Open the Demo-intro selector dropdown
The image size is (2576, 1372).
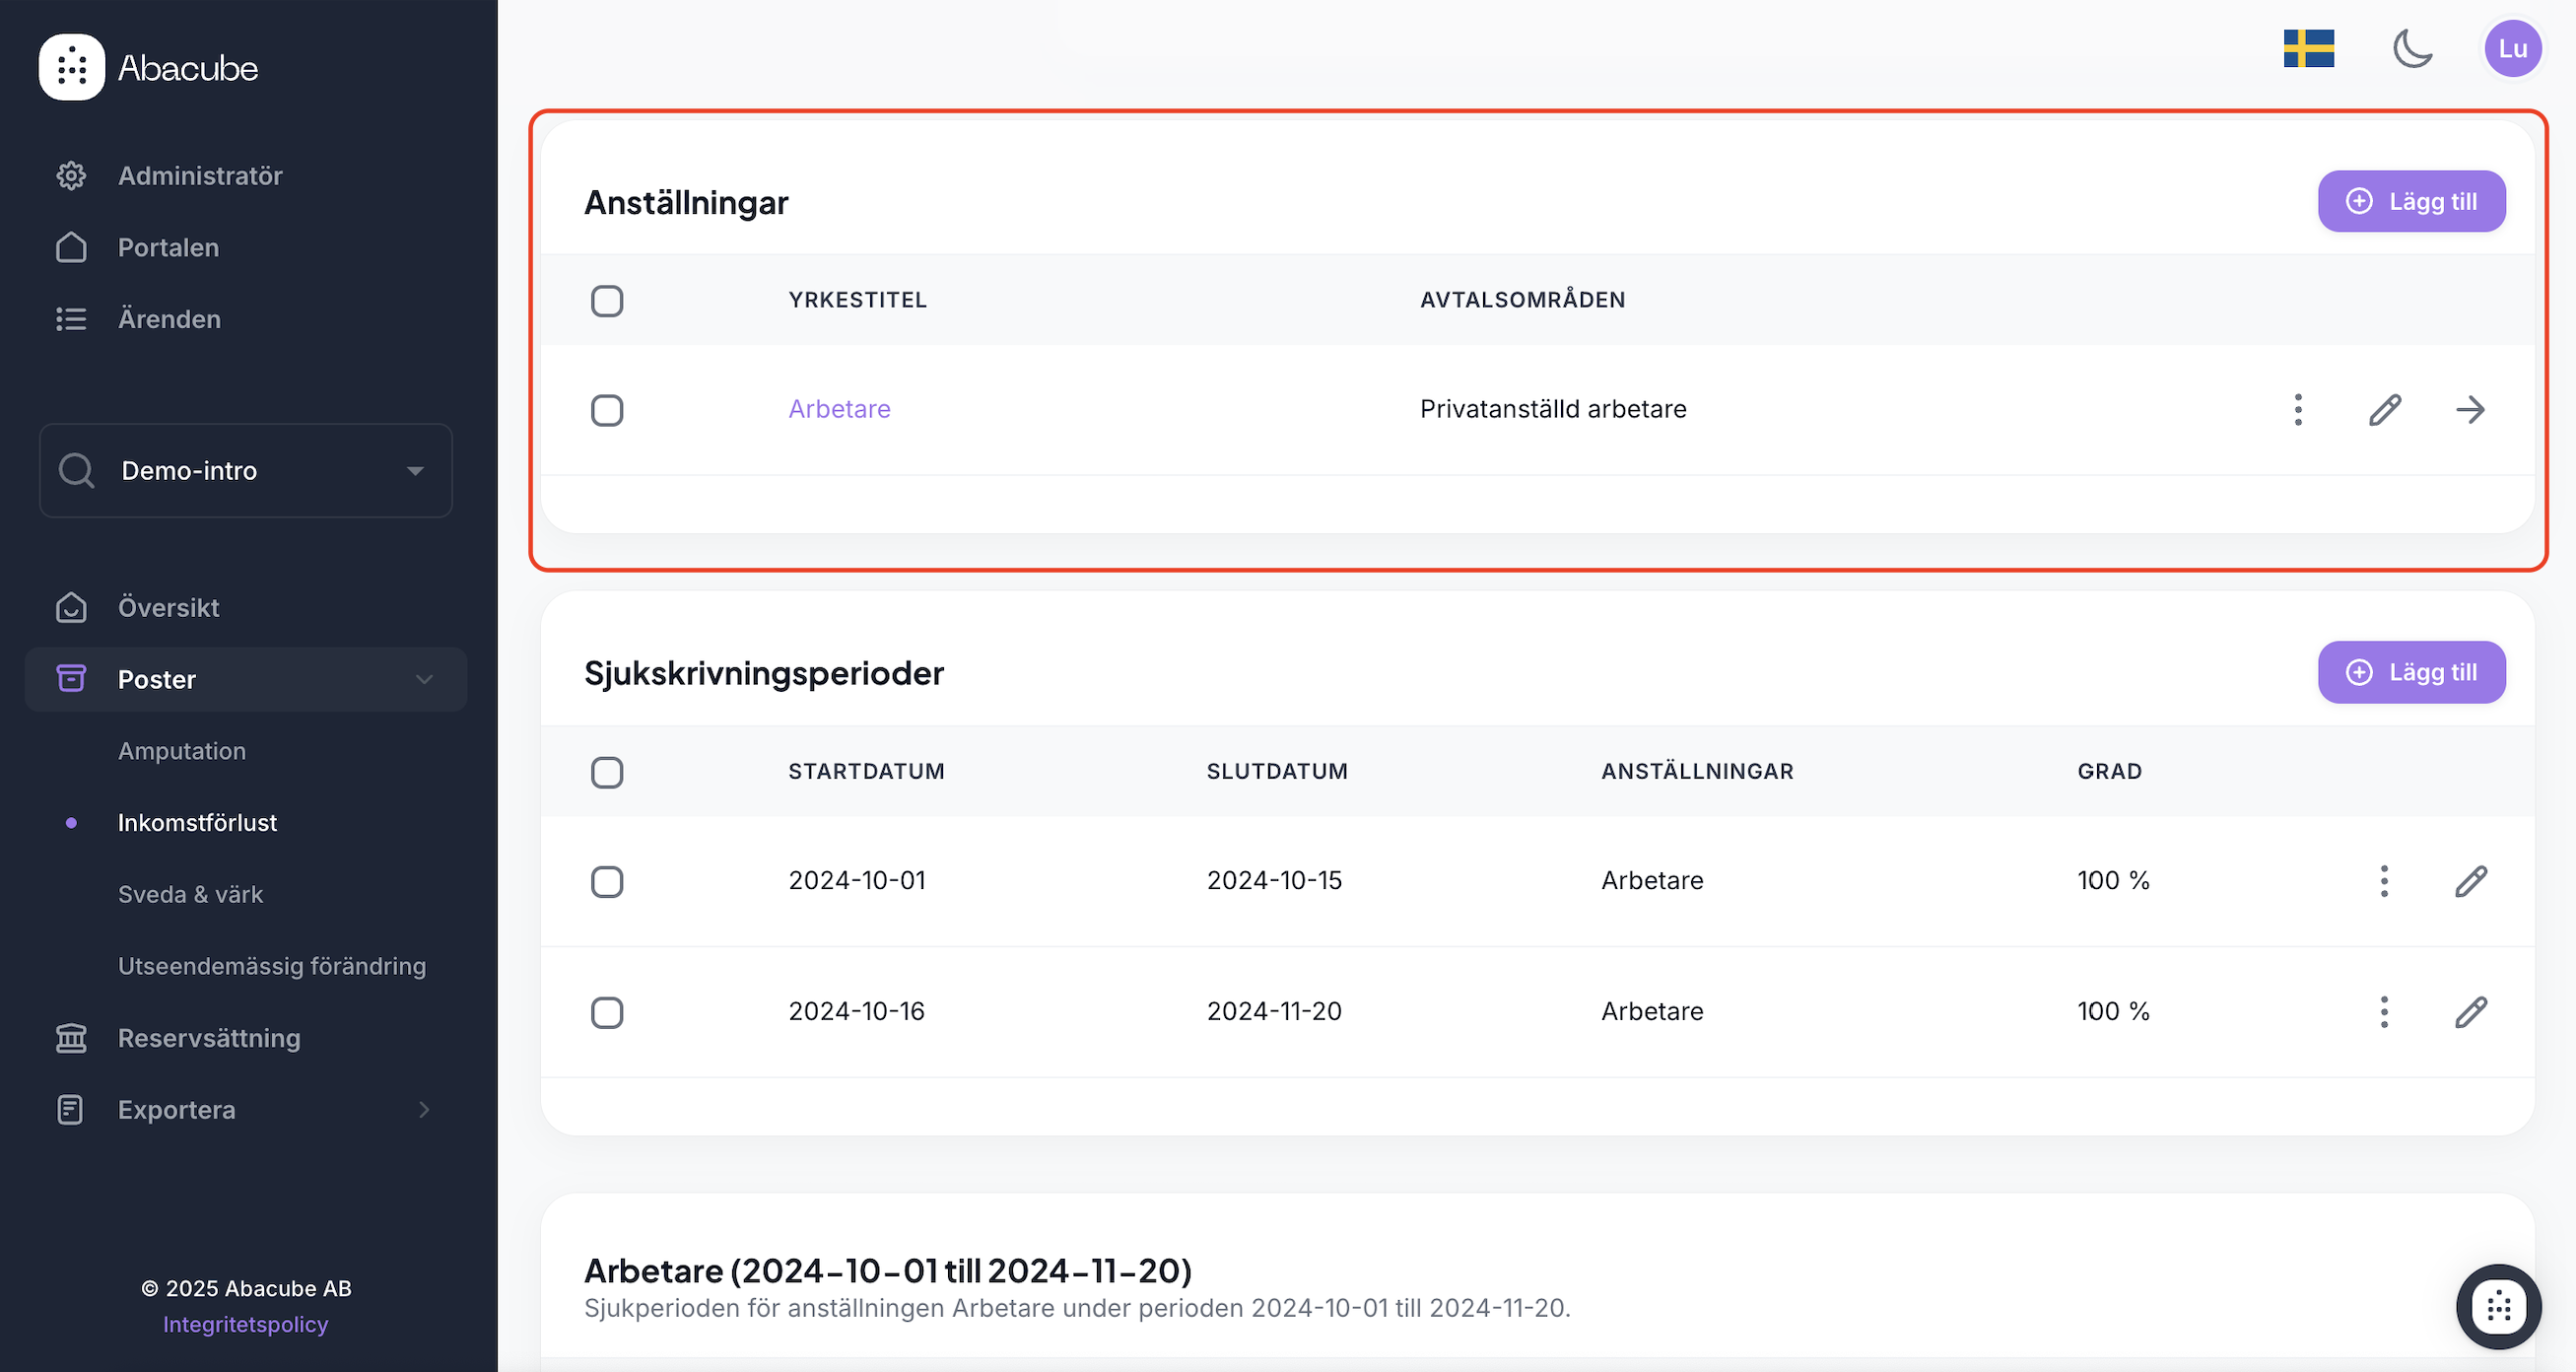click(246, 470)
